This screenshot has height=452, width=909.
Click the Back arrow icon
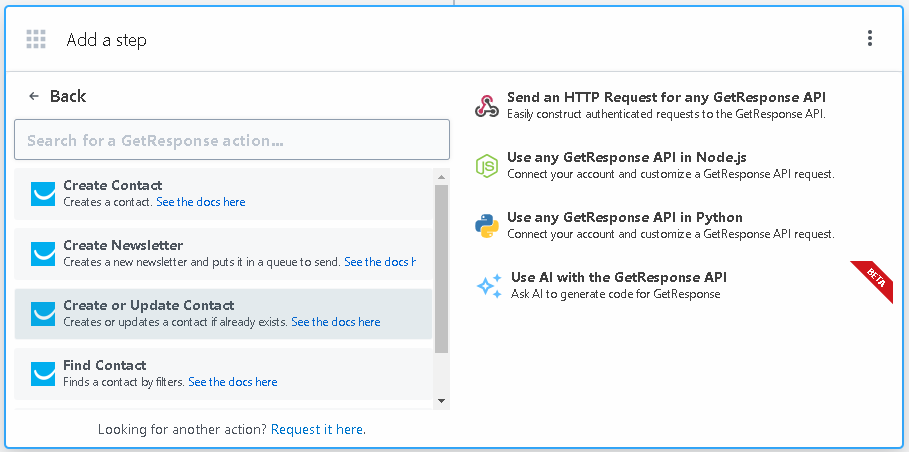point(34,96)
